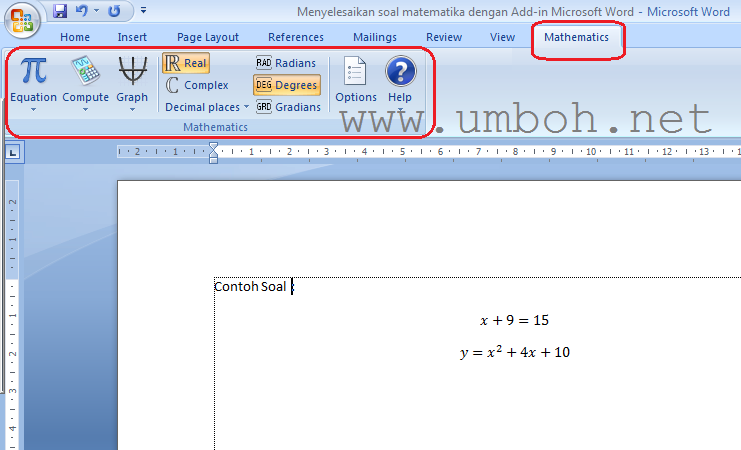741x450 pixels.
Task: Expand the Equation dropdown arrow
Action: tap(33, 110)
